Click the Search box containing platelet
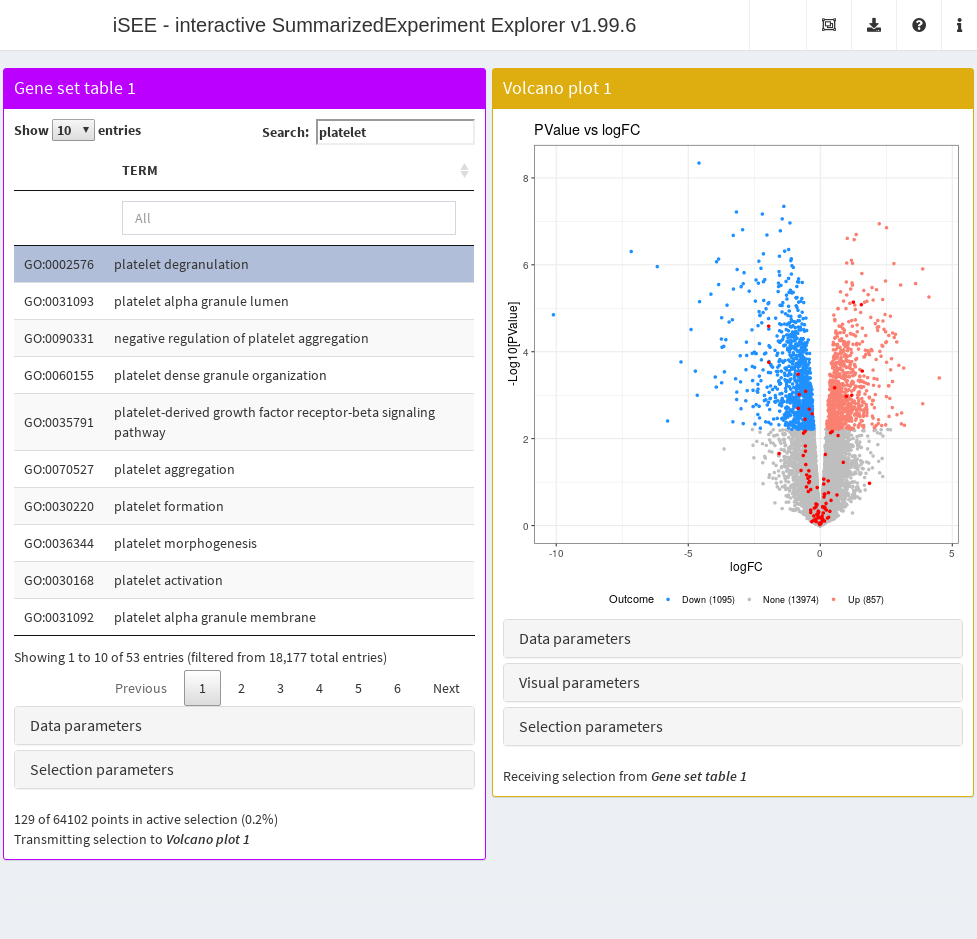977x939 pixels. pos(395,132)
